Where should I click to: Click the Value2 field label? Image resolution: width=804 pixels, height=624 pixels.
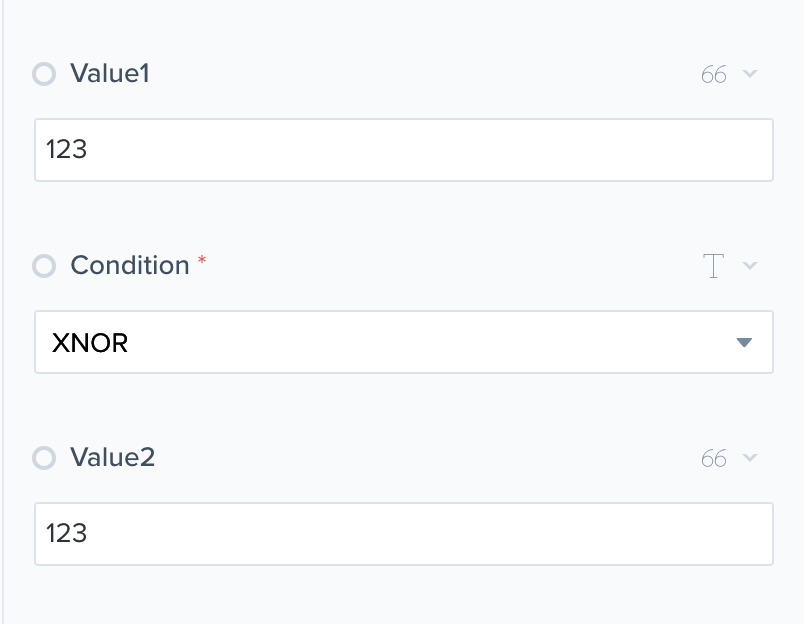click(113, 457)
